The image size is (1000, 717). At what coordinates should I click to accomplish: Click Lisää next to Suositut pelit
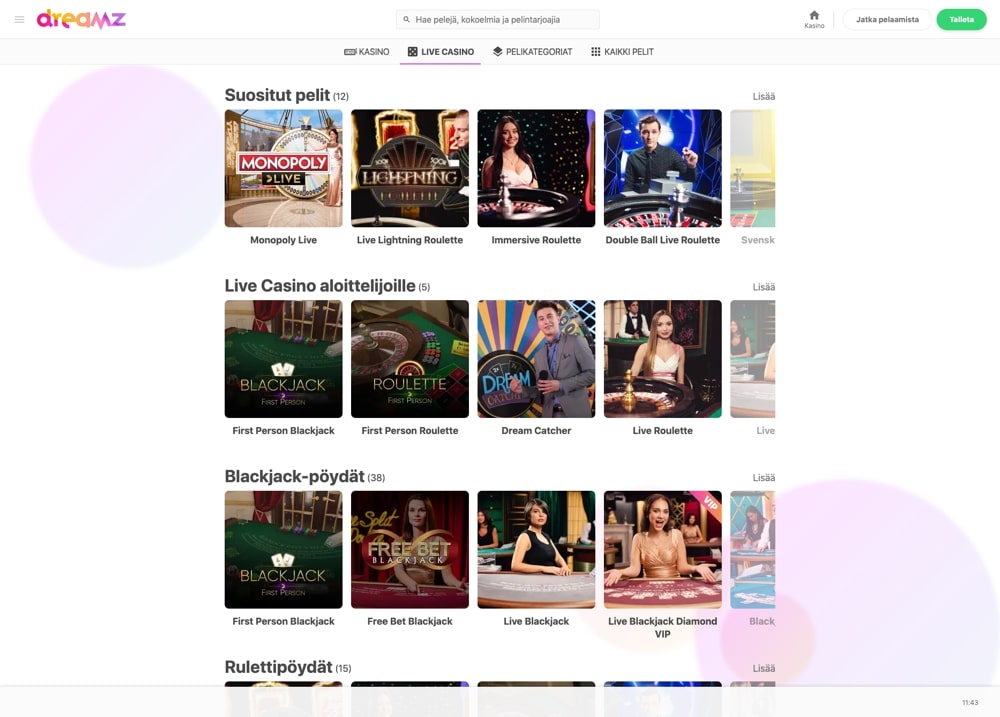tap(763, 96)
